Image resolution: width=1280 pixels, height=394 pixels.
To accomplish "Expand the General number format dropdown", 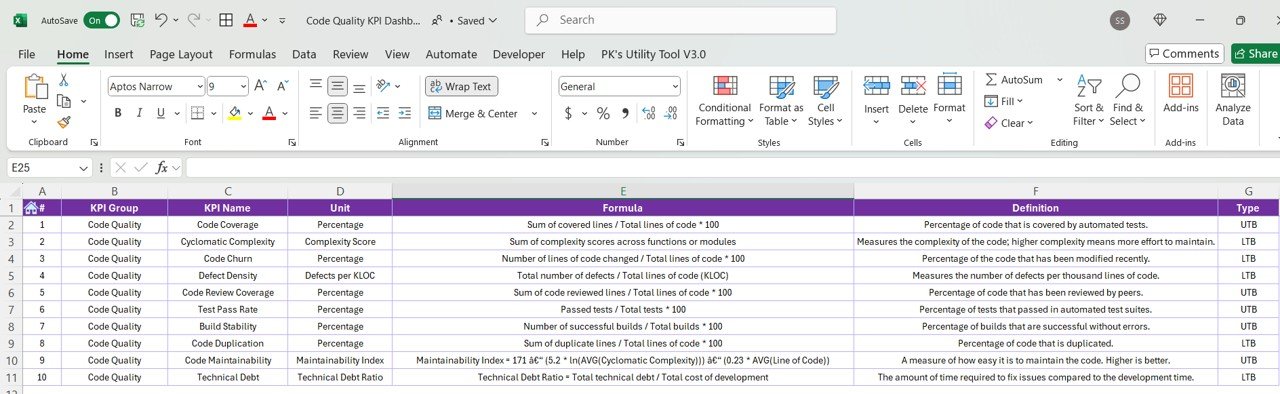I will click(675, 86).
